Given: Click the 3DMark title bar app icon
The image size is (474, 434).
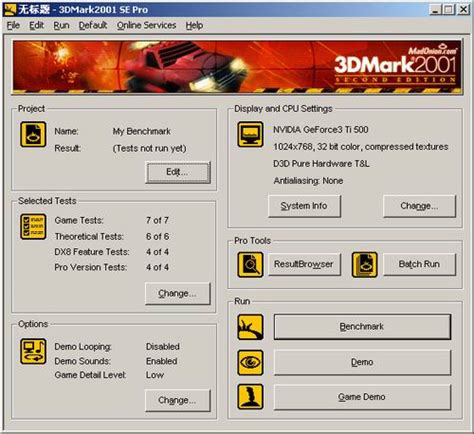Looking at the screenshot, I should (x=9, y=9).
